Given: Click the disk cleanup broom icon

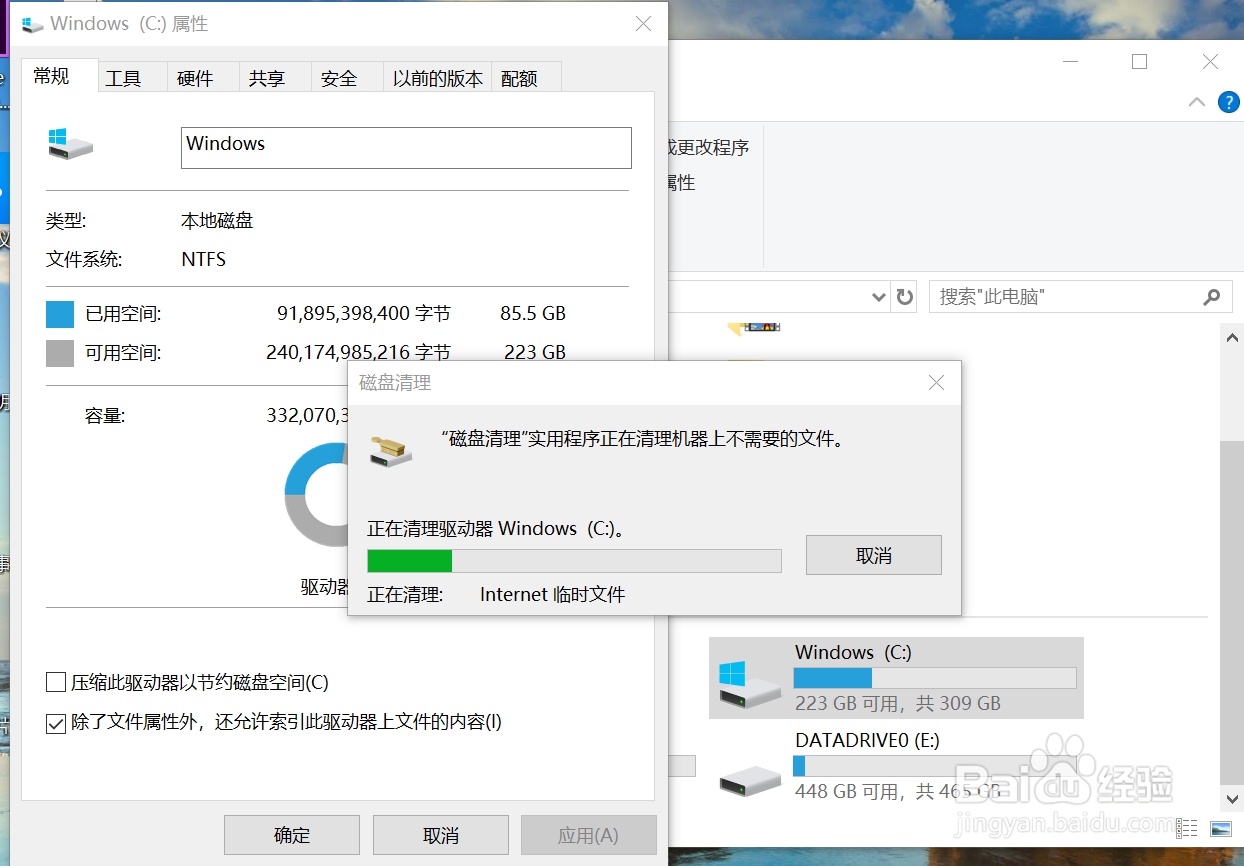Looking at the screenshot, I should (x=392, y=450).
